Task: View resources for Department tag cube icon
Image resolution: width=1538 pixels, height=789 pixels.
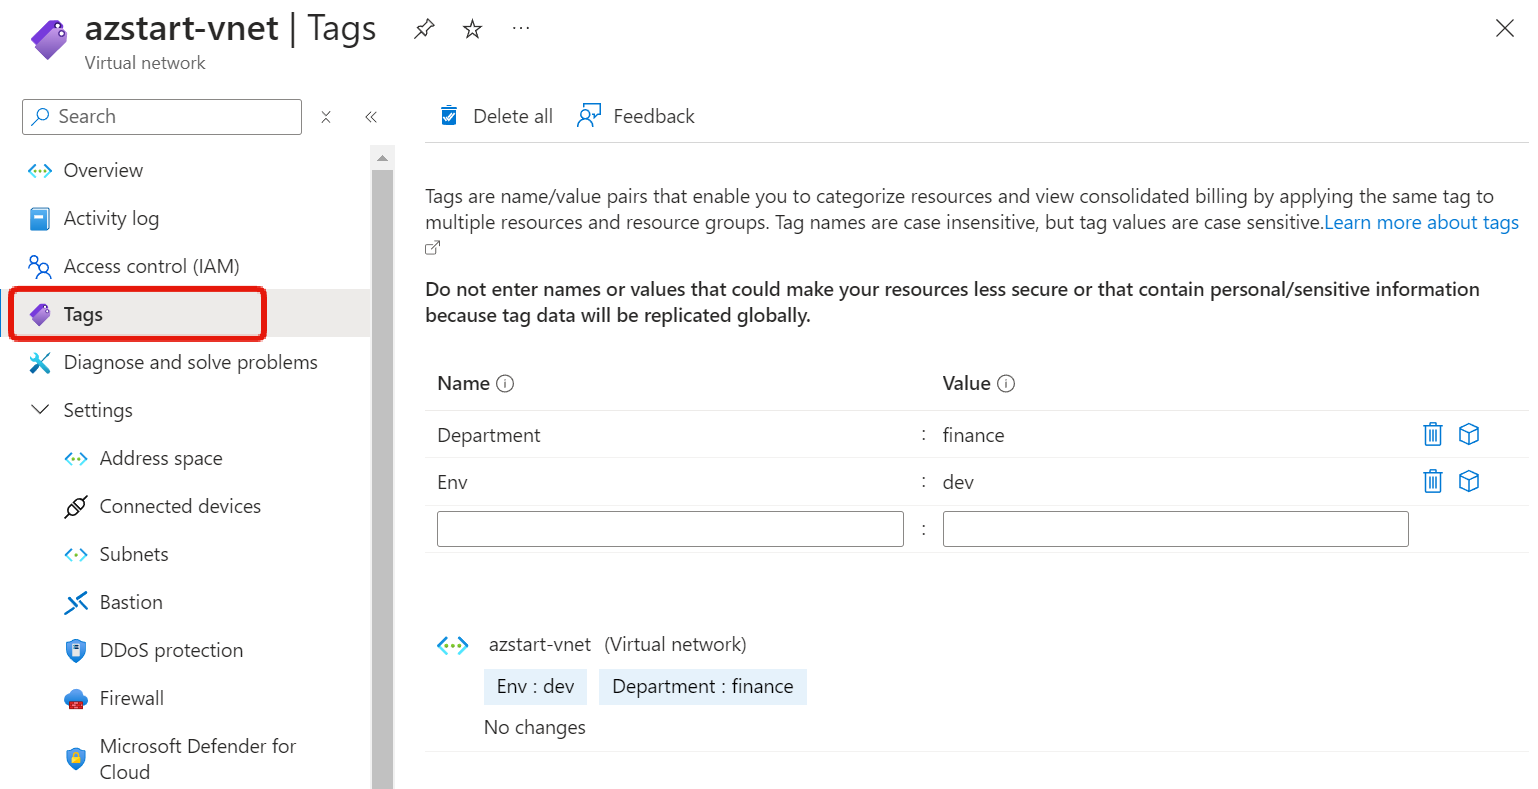Action: 1469,434
